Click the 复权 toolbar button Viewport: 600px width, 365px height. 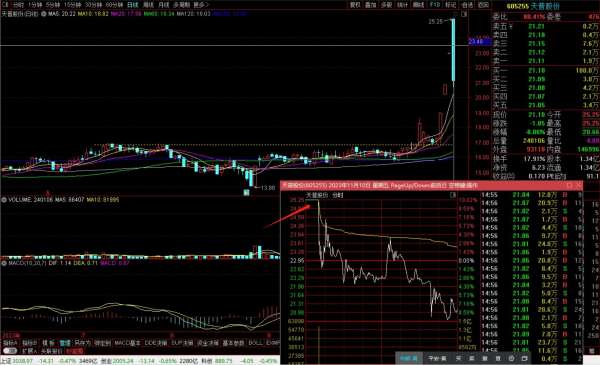[355, 5]
